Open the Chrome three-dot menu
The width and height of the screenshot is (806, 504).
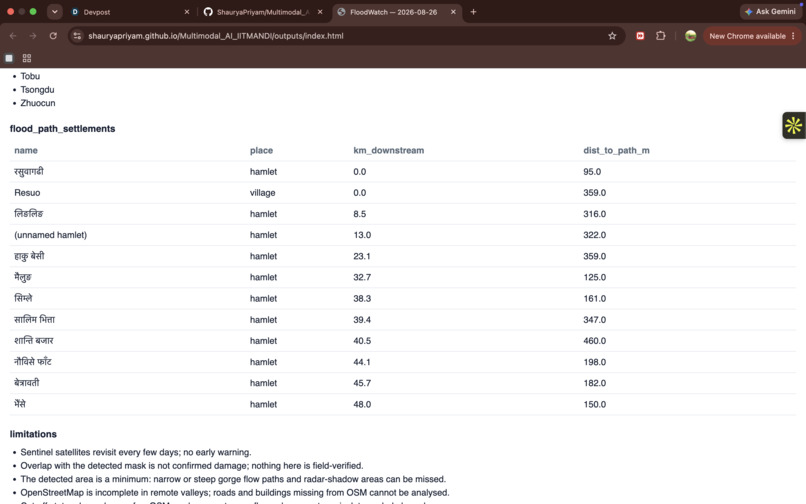point(793,36)
